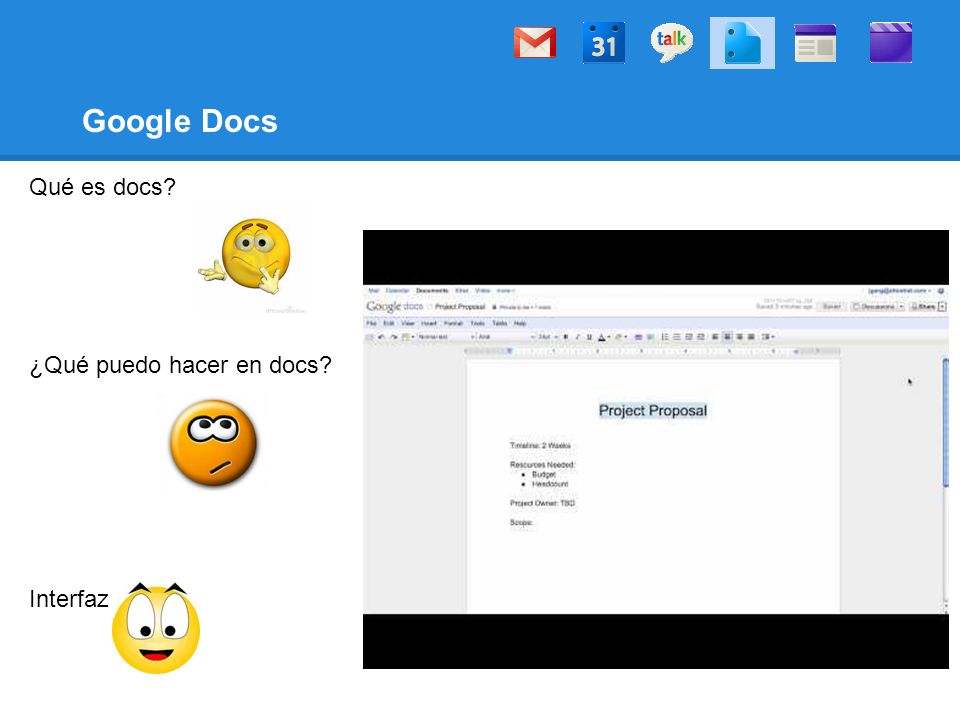
Task: Open the Google Sites icon in header
Action: tap(815, 43)
